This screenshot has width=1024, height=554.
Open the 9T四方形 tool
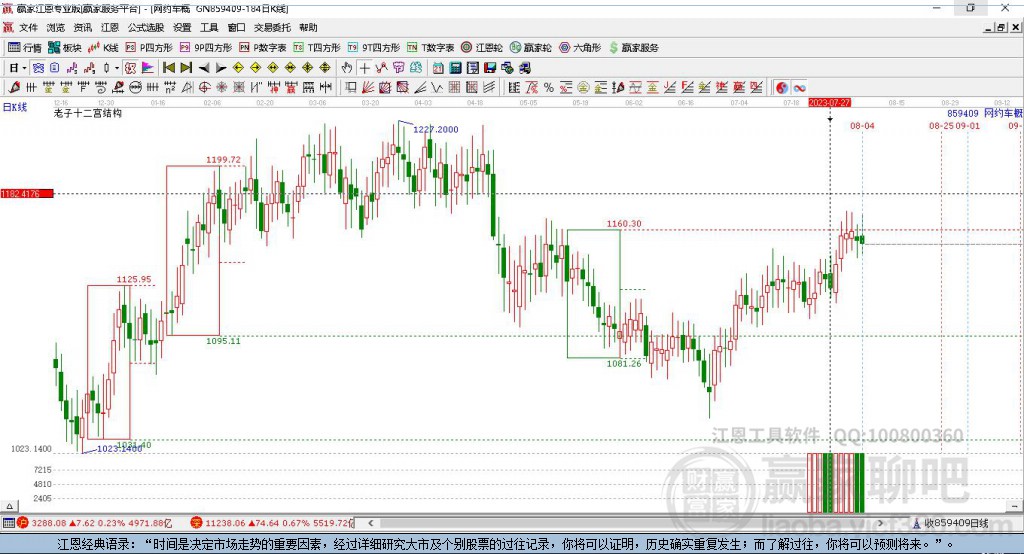coord(374,48)
